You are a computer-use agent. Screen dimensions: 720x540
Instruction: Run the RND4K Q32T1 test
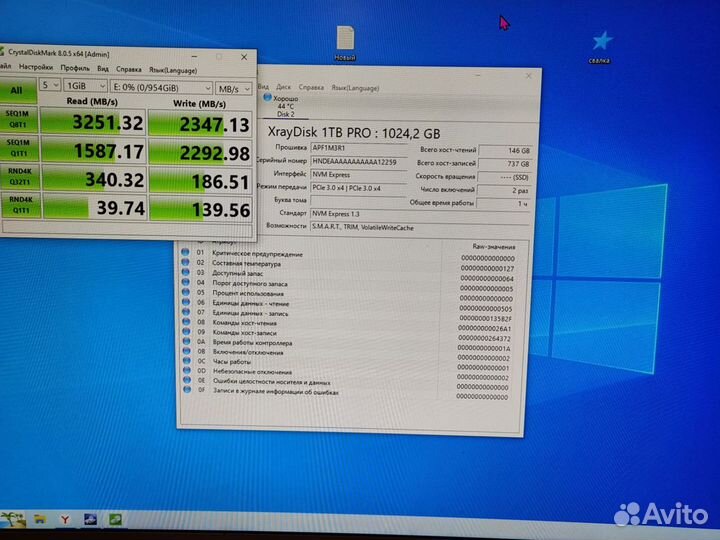pos(20,176)
